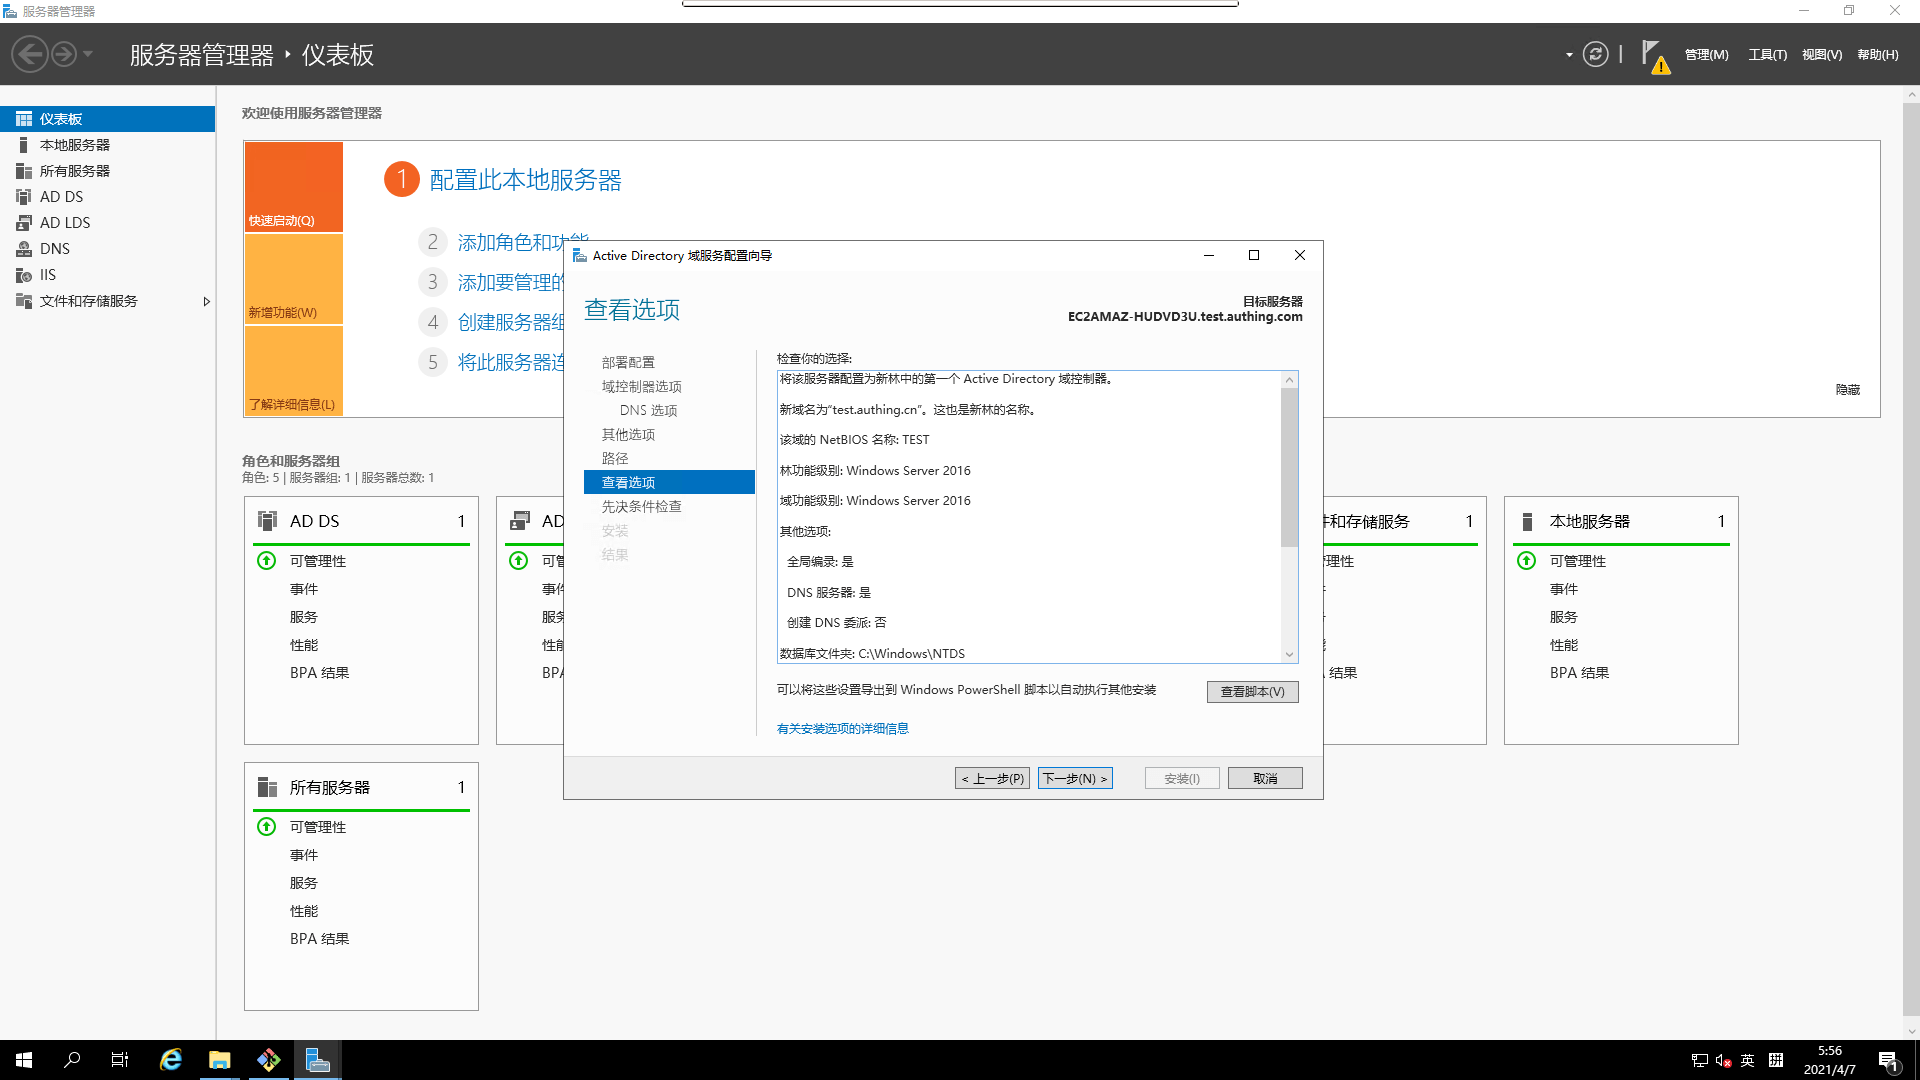This screenshot has width=1920, height=1080.
Task: Click the AD DS tile icon
Action: pos(268,521)
